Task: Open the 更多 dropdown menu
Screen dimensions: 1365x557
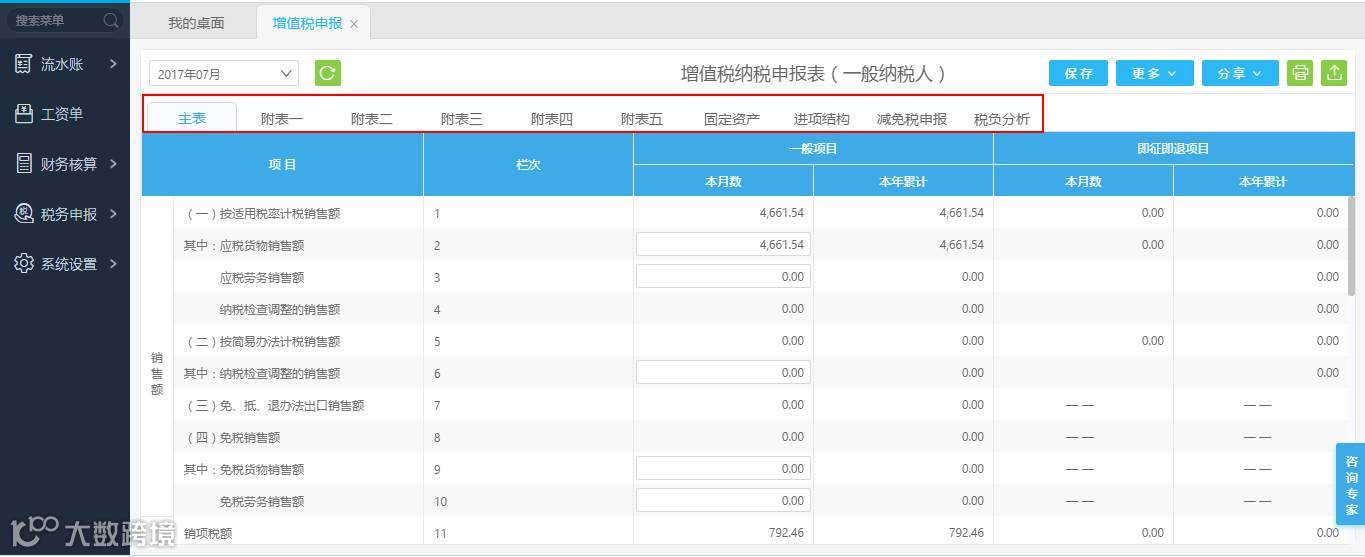Action: click(x=1154, y=73)
